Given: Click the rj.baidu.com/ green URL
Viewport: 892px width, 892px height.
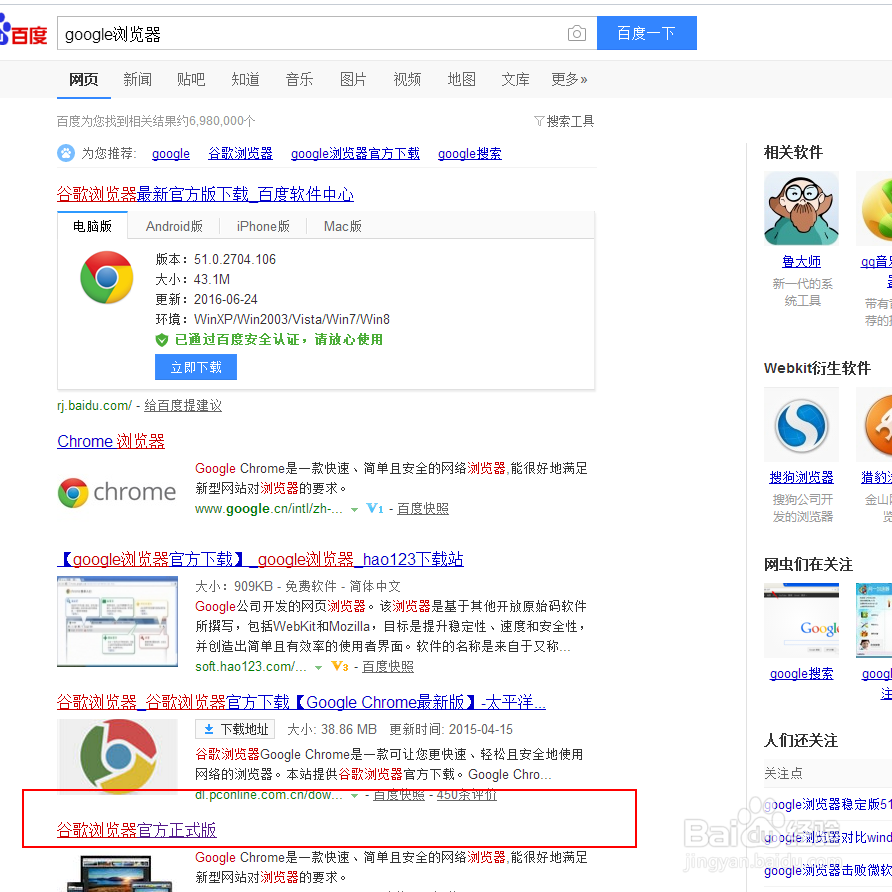Looking at the screenshot, I should (94, 406).
